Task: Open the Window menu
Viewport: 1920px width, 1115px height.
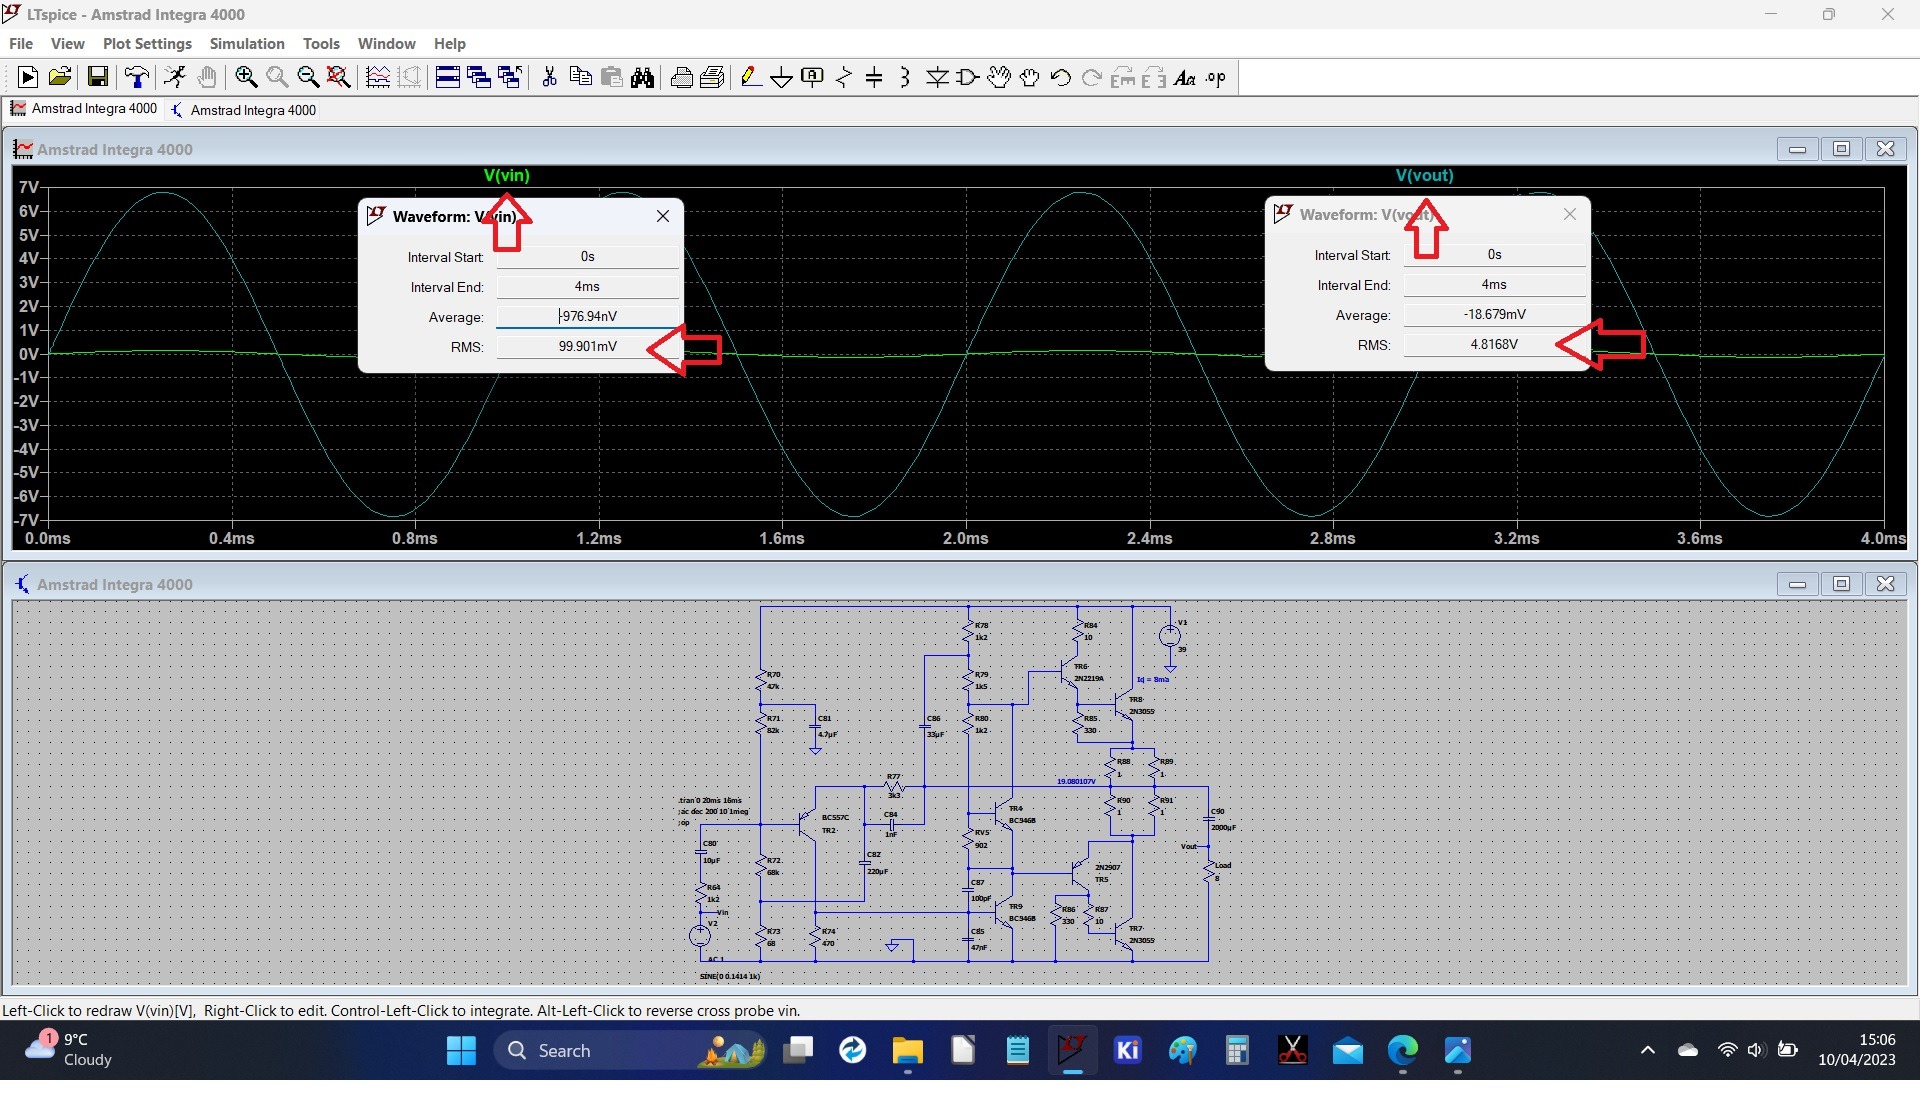Action: click(x=386, y=43)
